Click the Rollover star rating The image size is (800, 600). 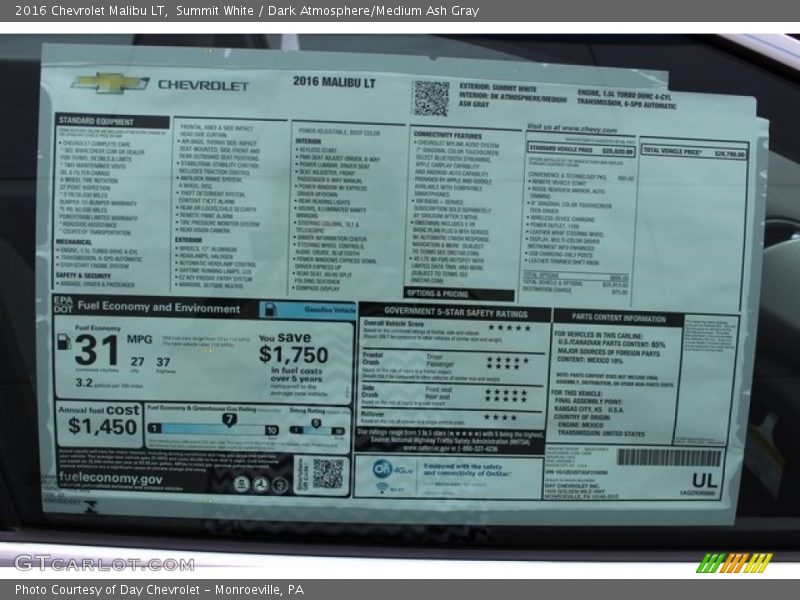pyautogui.click(x=500, y=417)
